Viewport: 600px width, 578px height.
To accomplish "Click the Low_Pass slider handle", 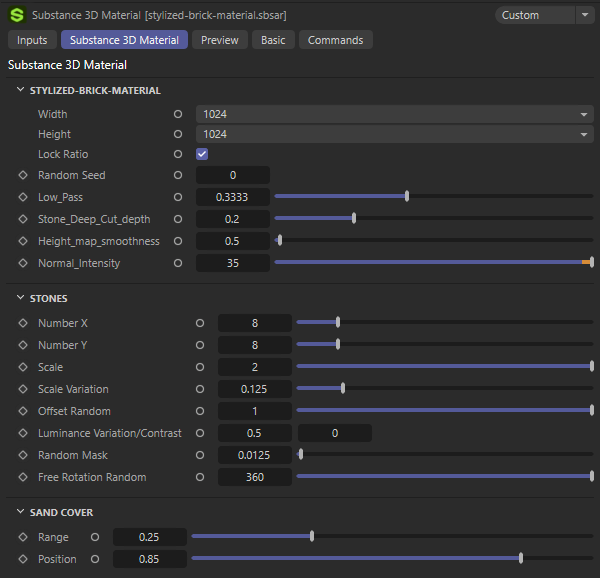I will (x=407, y=196).
